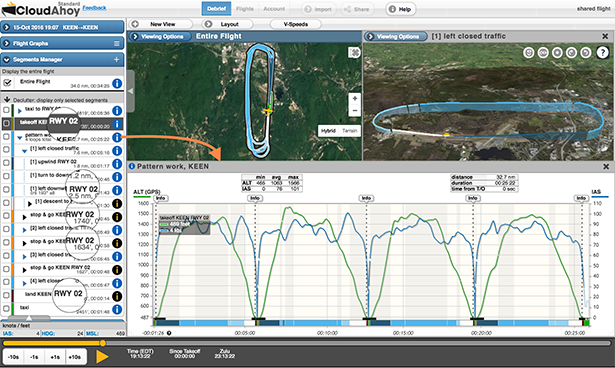Image resolution: width=615 pixels, height=368 pixels.
Task: Open info for [1] upwind RWY 02
Action: (x=117, y=164)
